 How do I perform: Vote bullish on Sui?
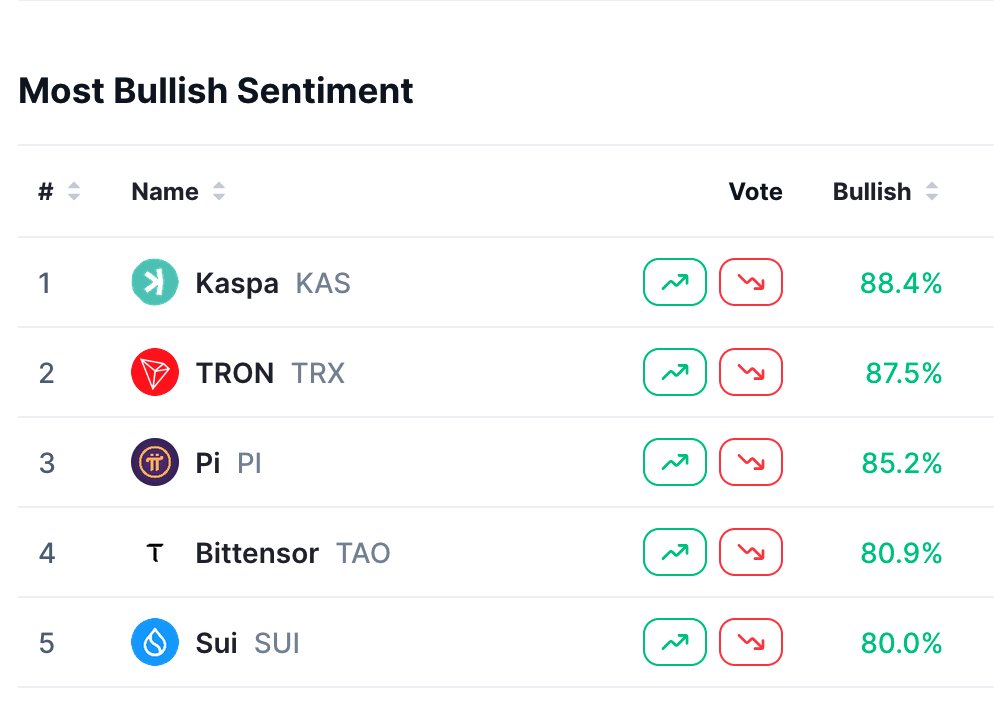675,643
